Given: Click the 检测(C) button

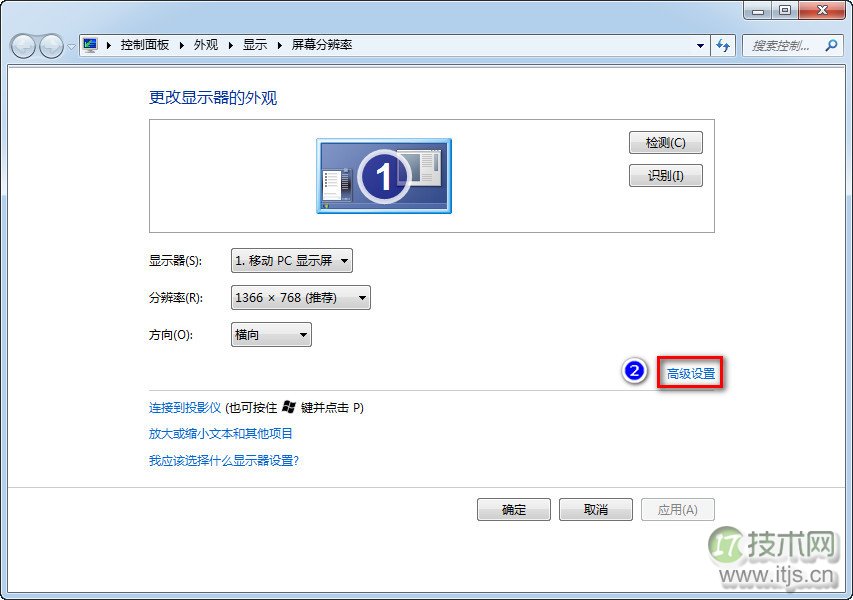Looking at the screenshot, I should [665, 143].
